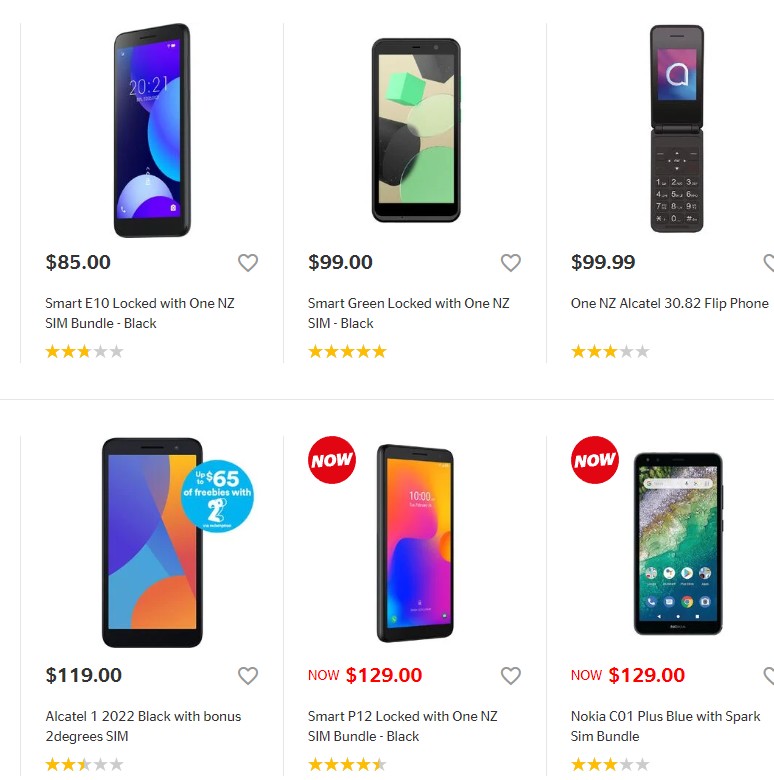View Smart Green phone product image
The width and height of the screenshot is (774, 780).
point(416,130)
